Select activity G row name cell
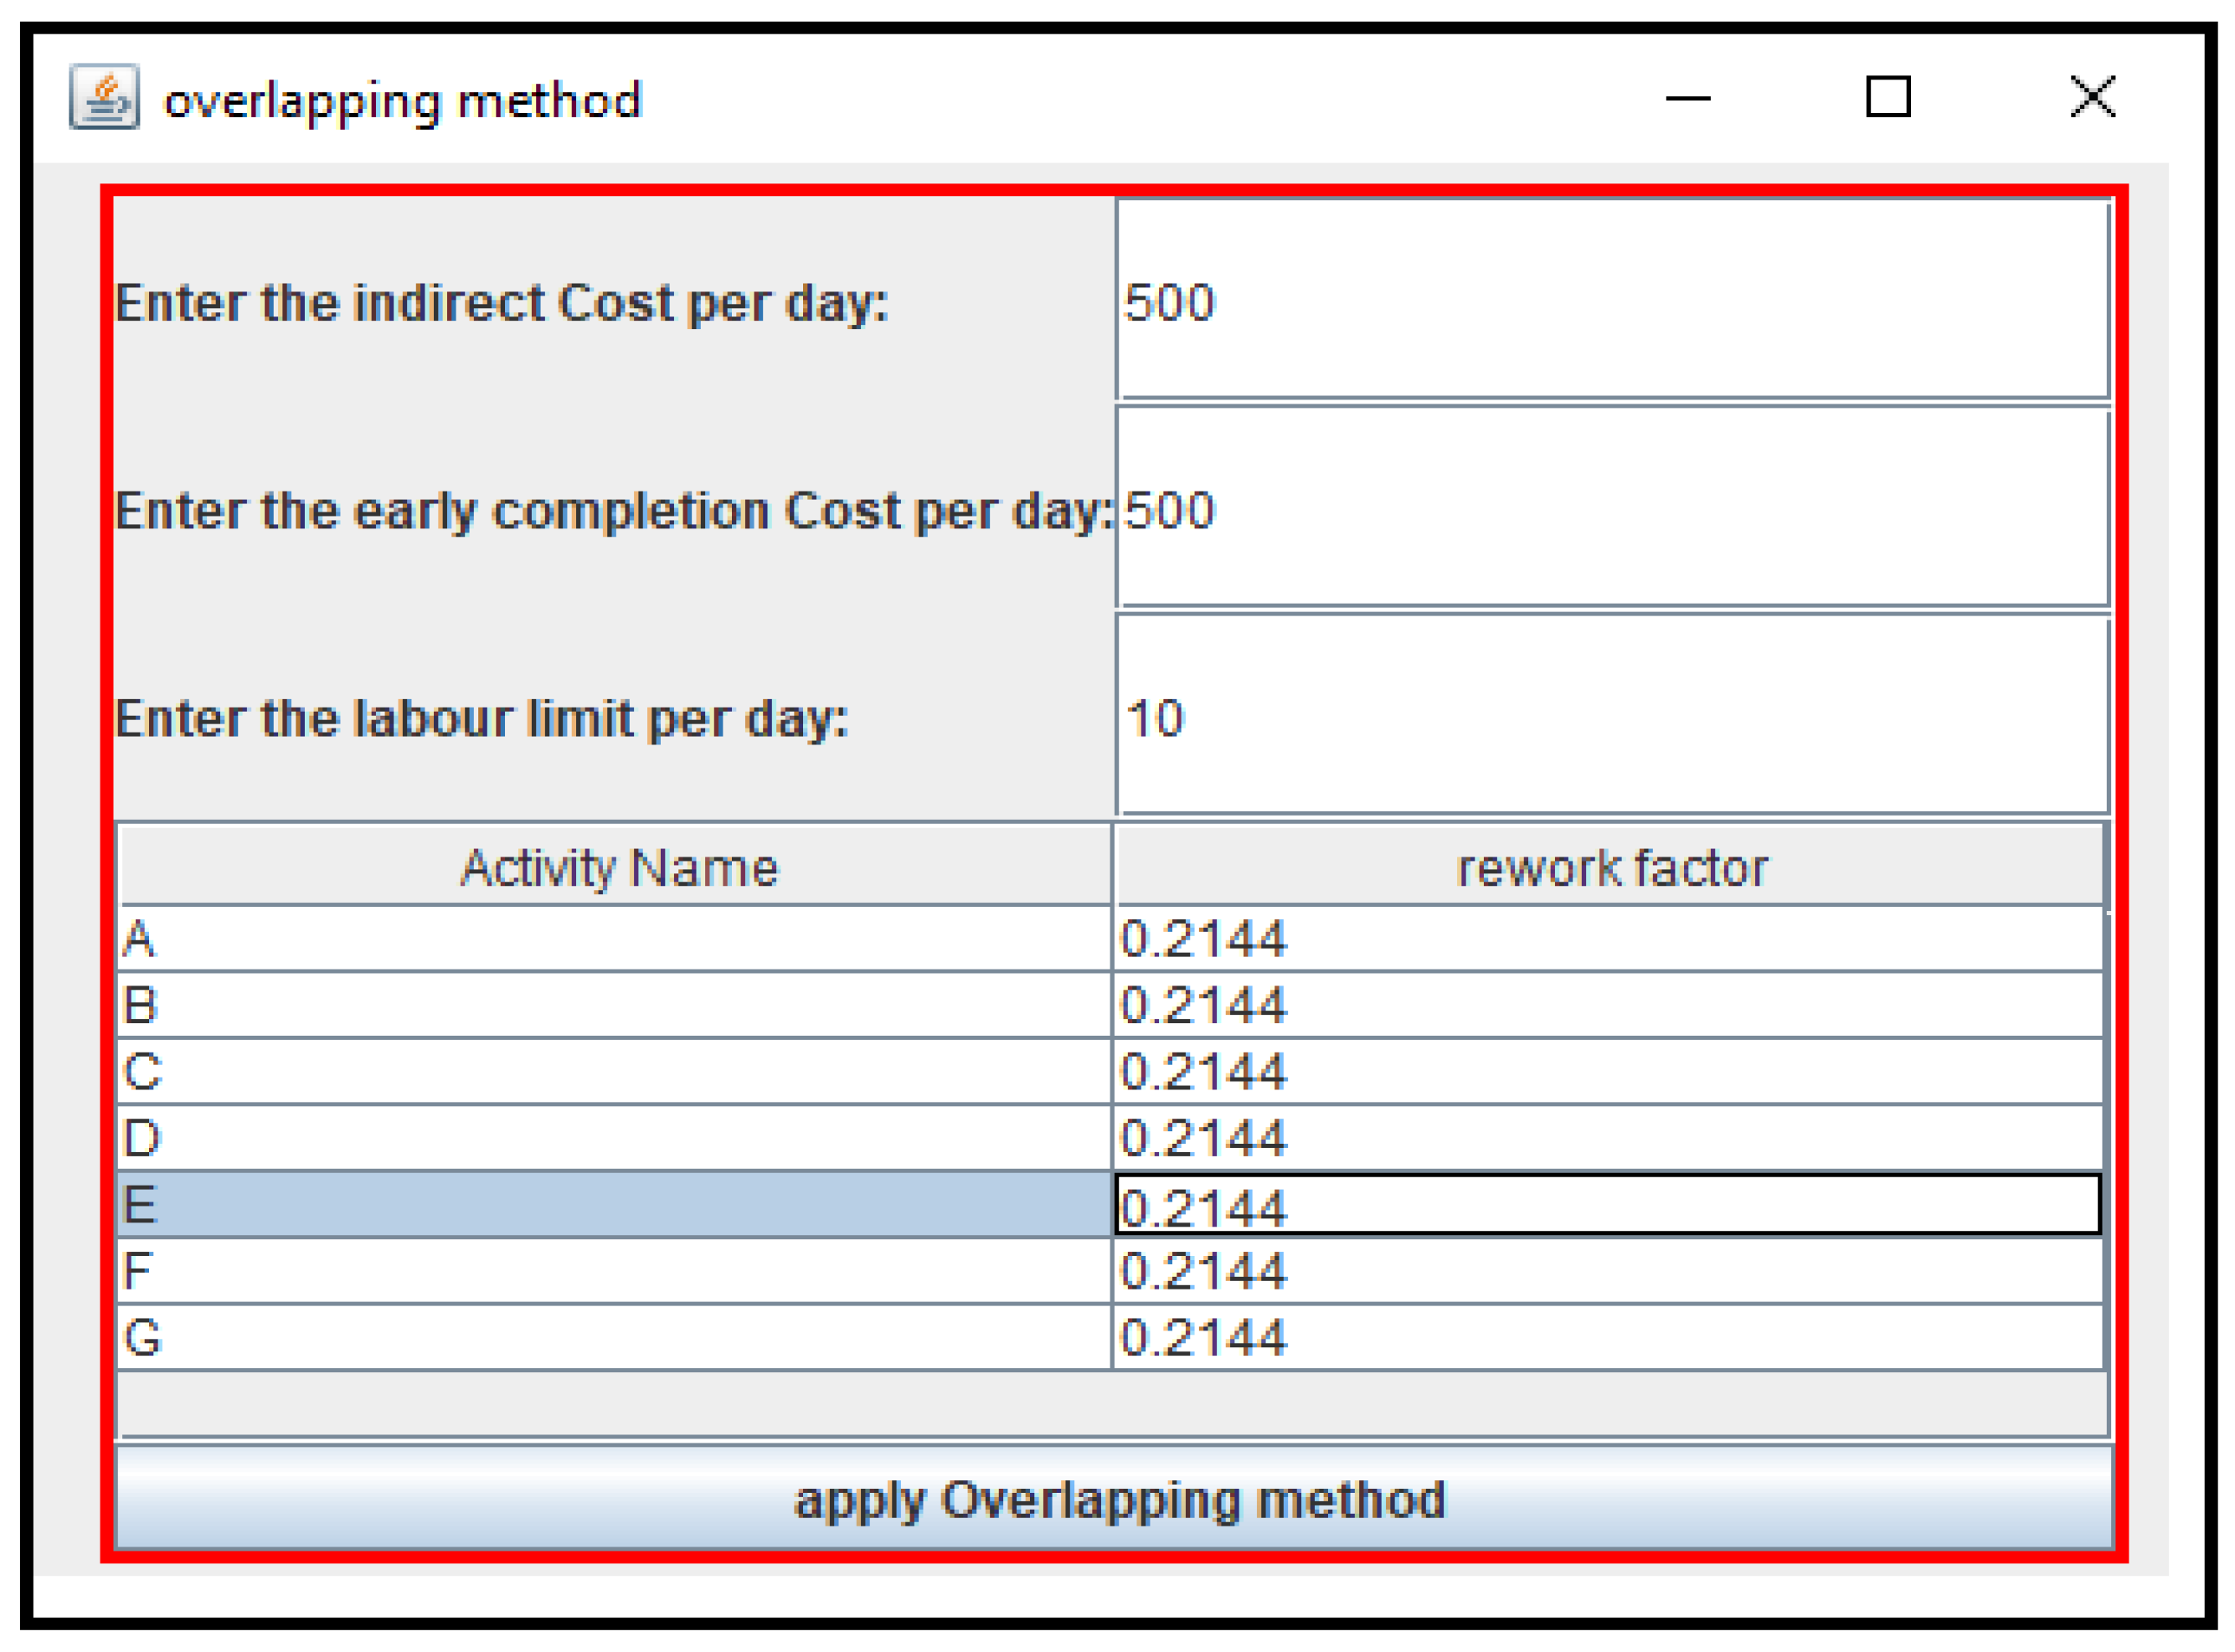 coord(615,1338)
